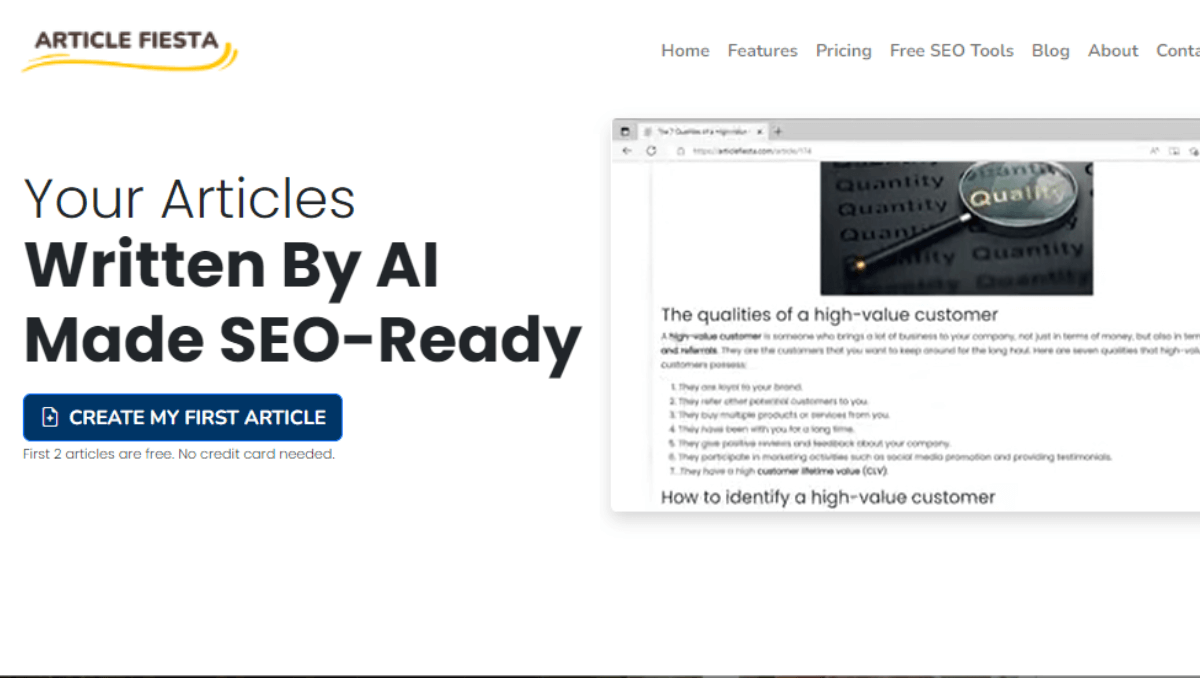Open the Home menu item
The width and height of the screenshot is (1200, 678).
click(x=685, y=50)
